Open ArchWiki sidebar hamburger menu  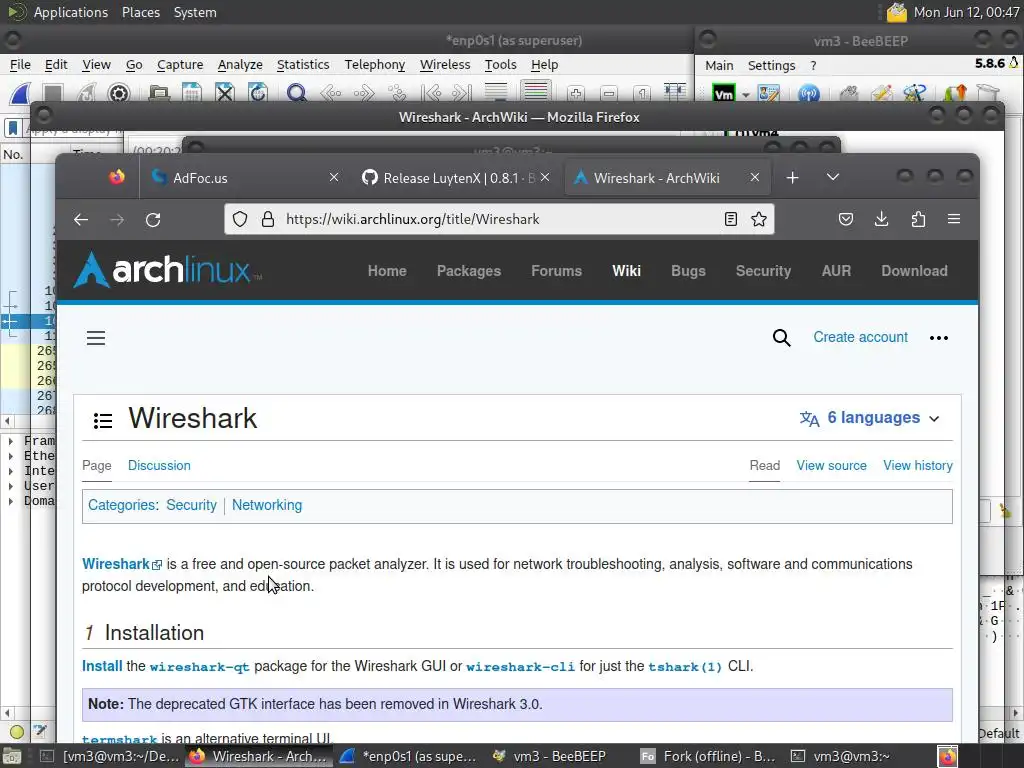(x=96, y=338)
